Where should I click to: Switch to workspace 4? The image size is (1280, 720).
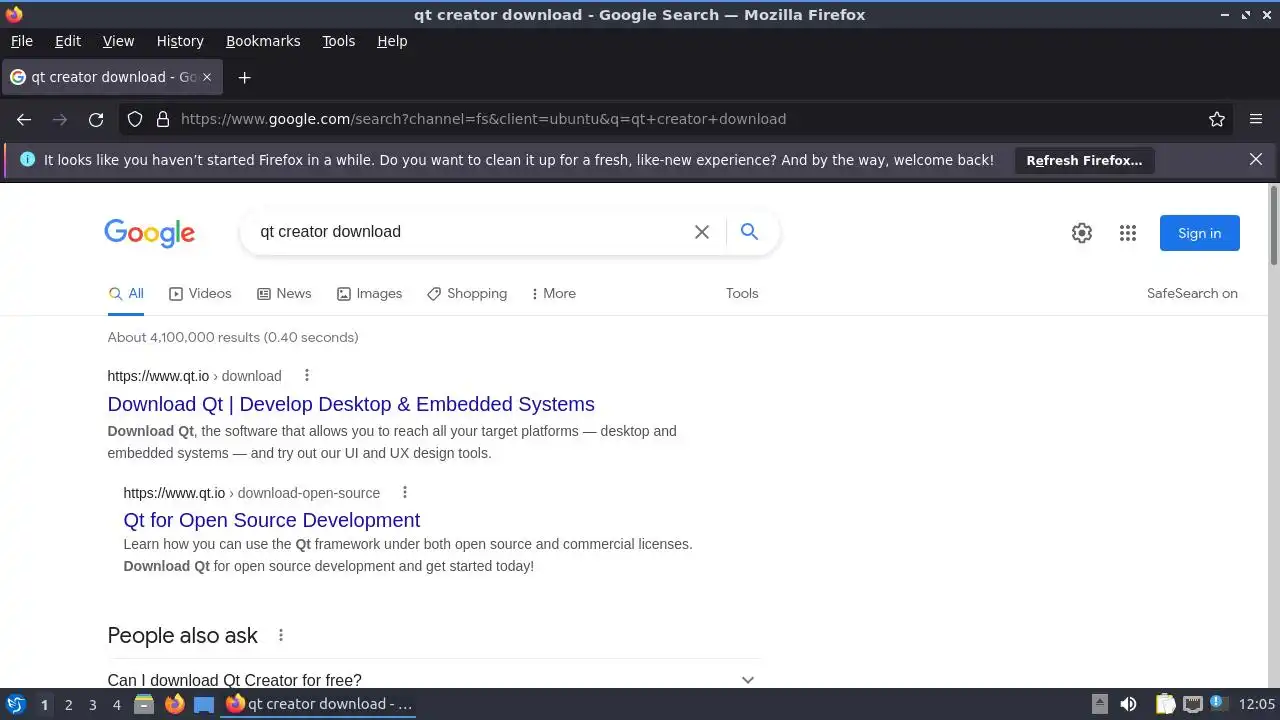click(x=116, y=704)
